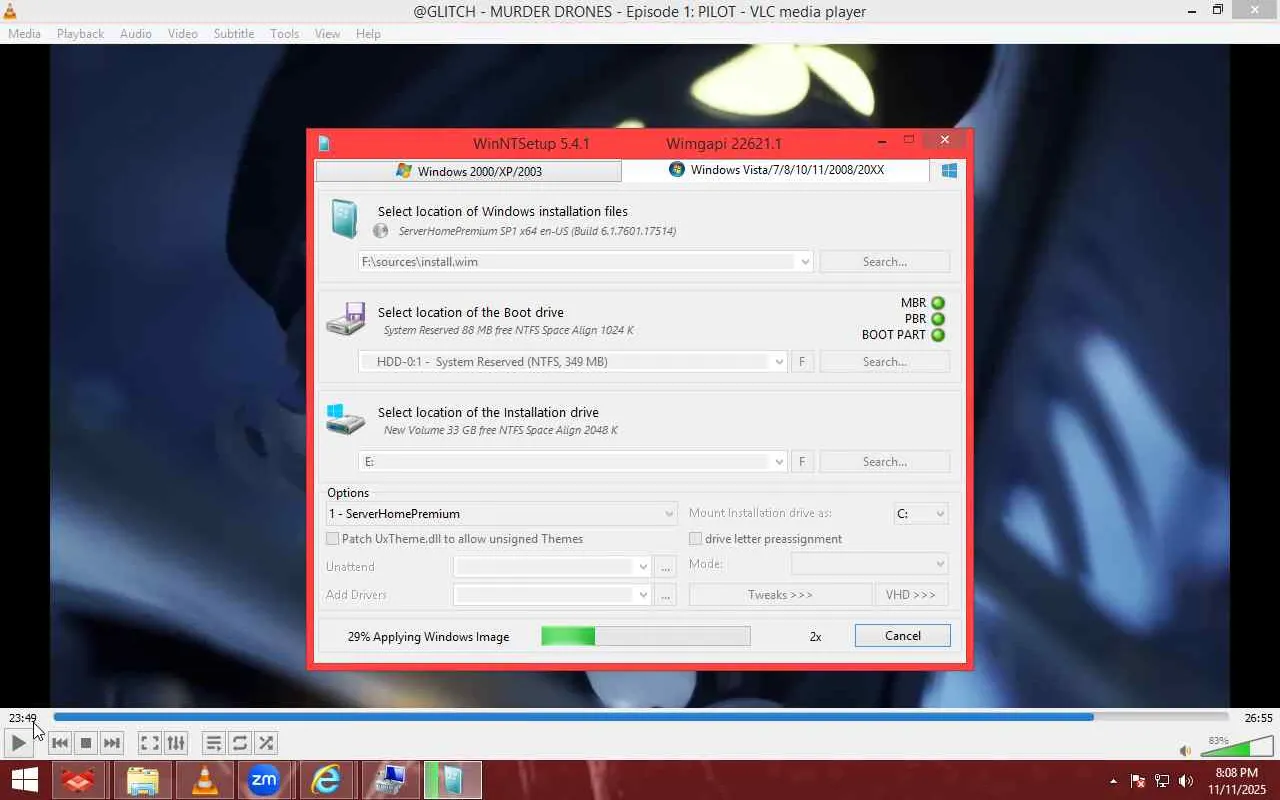Screen dimensions: 1280x800
Task: Mute audio using VLC speaker icon
Action: pos(1185,750)
